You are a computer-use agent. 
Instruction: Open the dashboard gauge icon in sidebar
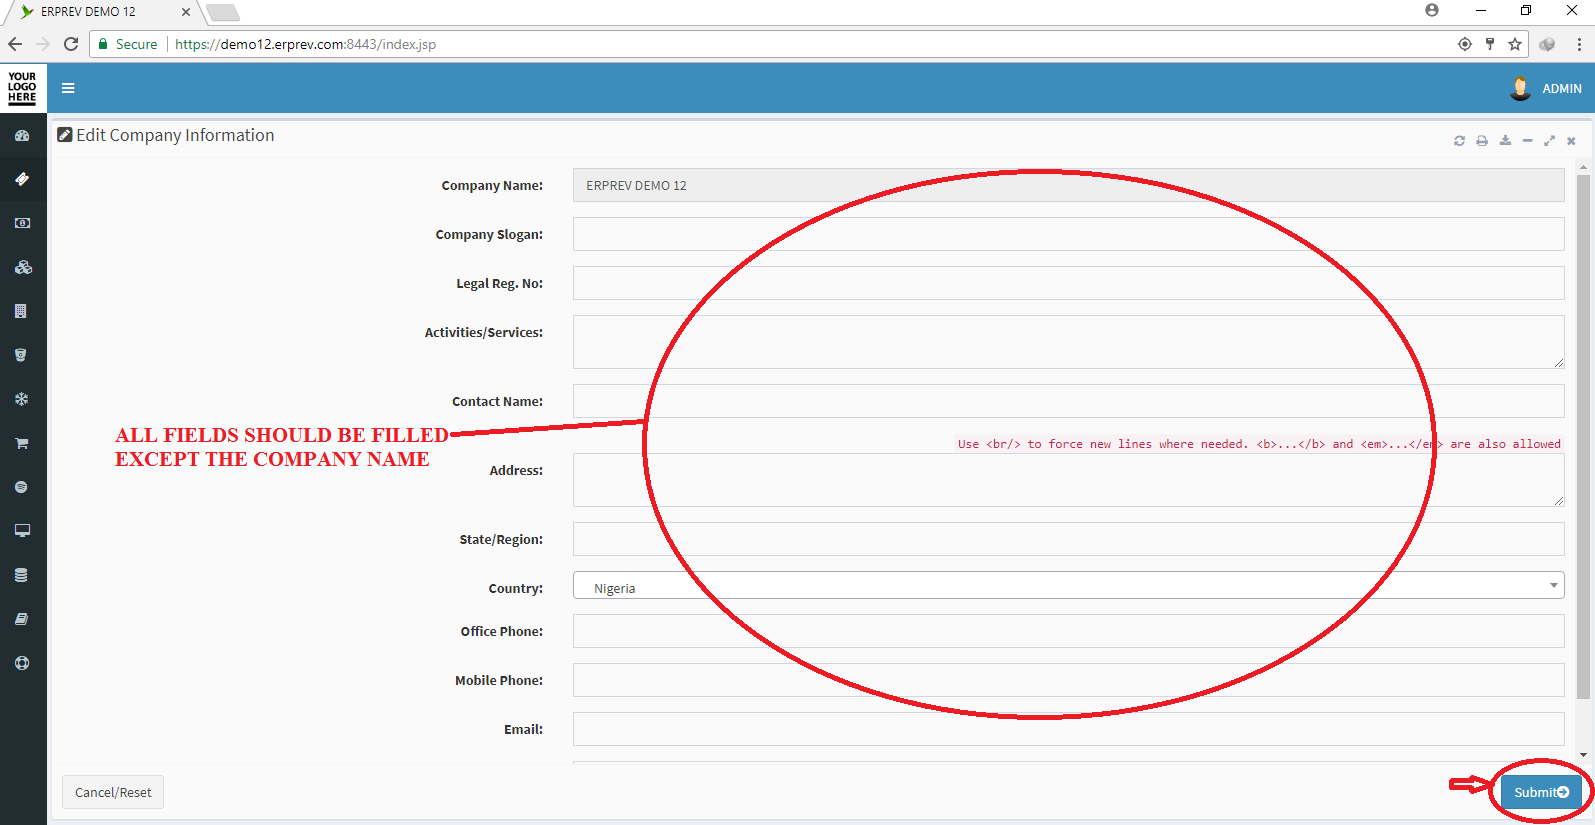pyautogui.click(x=22, y=135)
